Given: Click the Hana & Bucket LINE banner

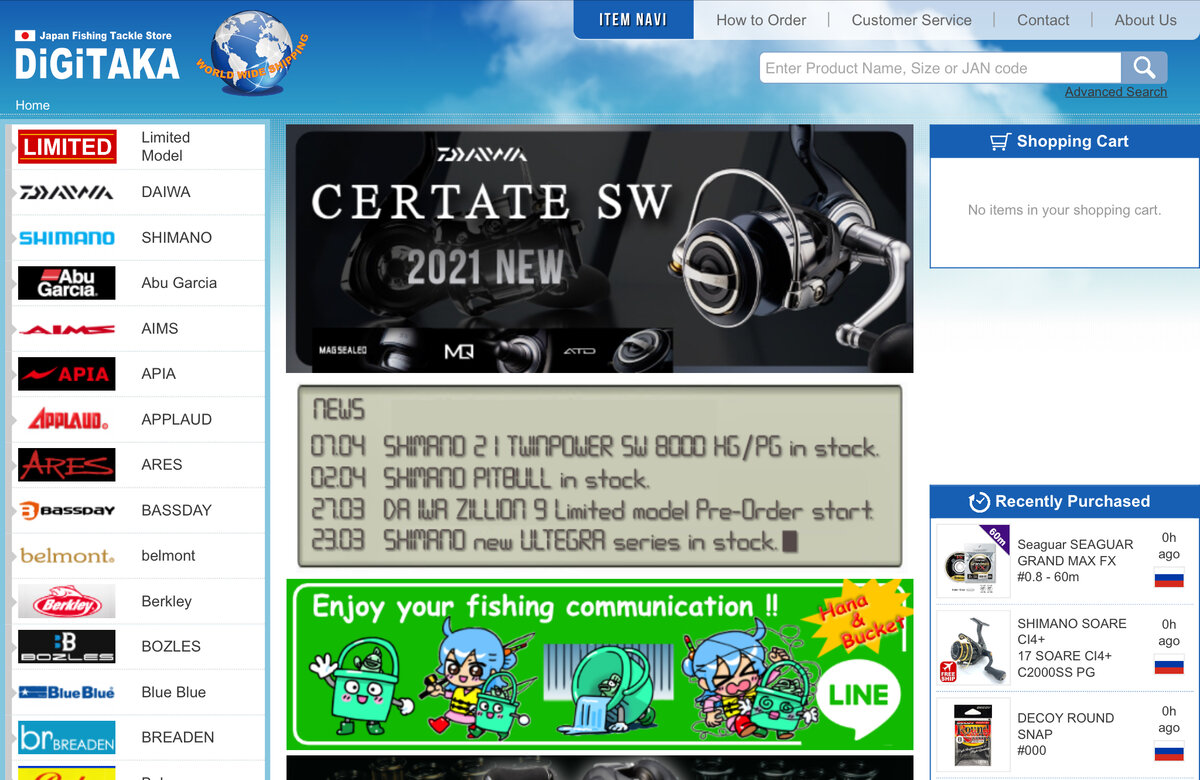Looking at the screenshot, I should pyautogui.click(x=600, y=664).
